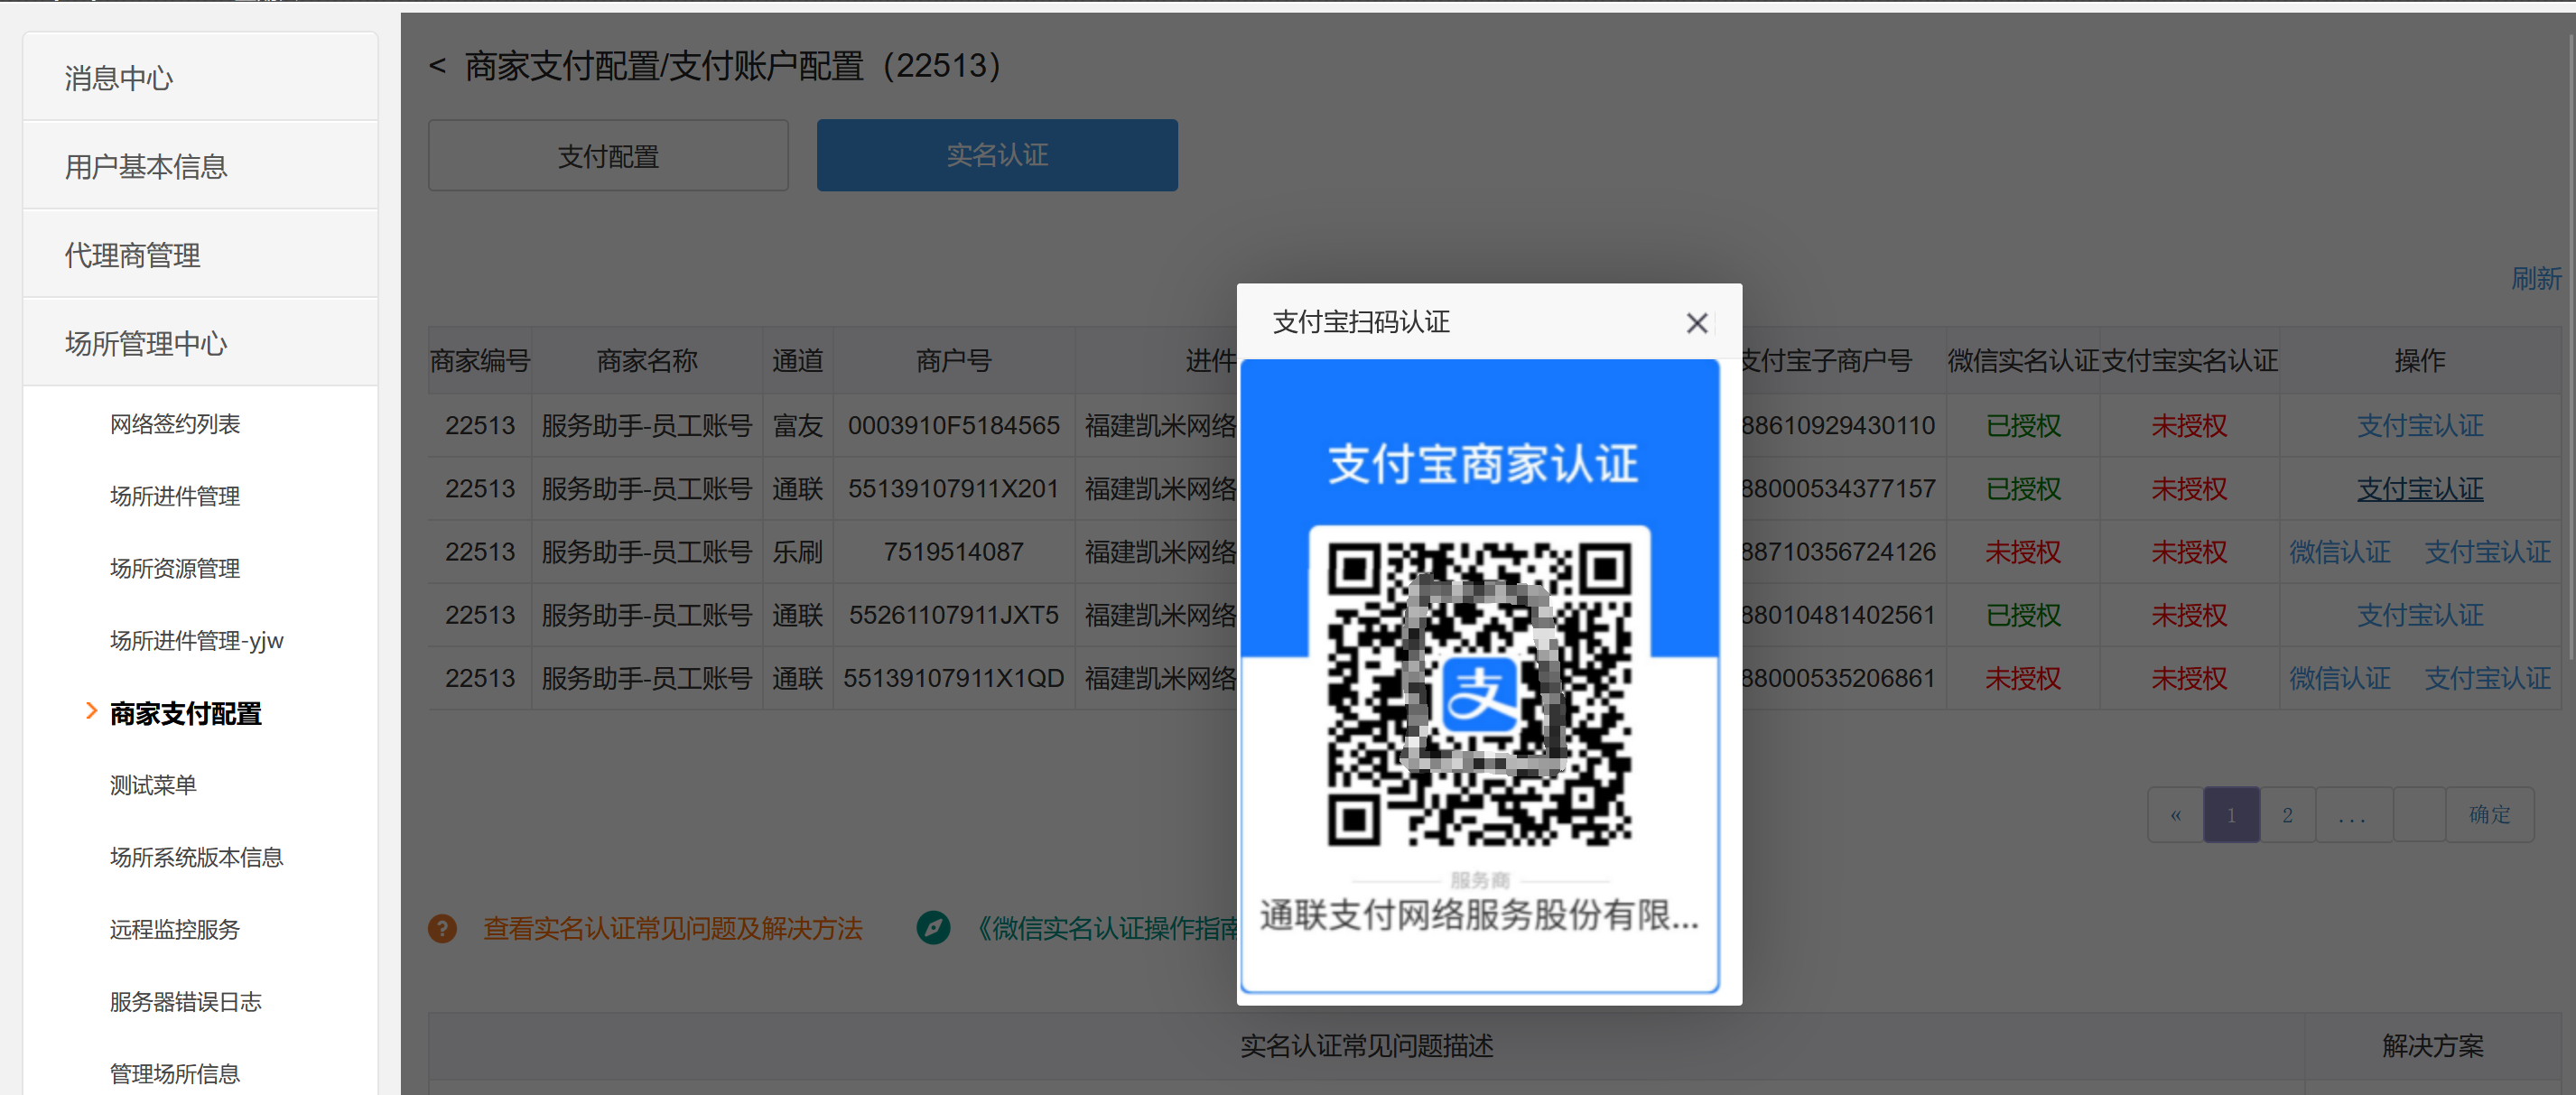Open the 消息中心 menu

[200, 78]
